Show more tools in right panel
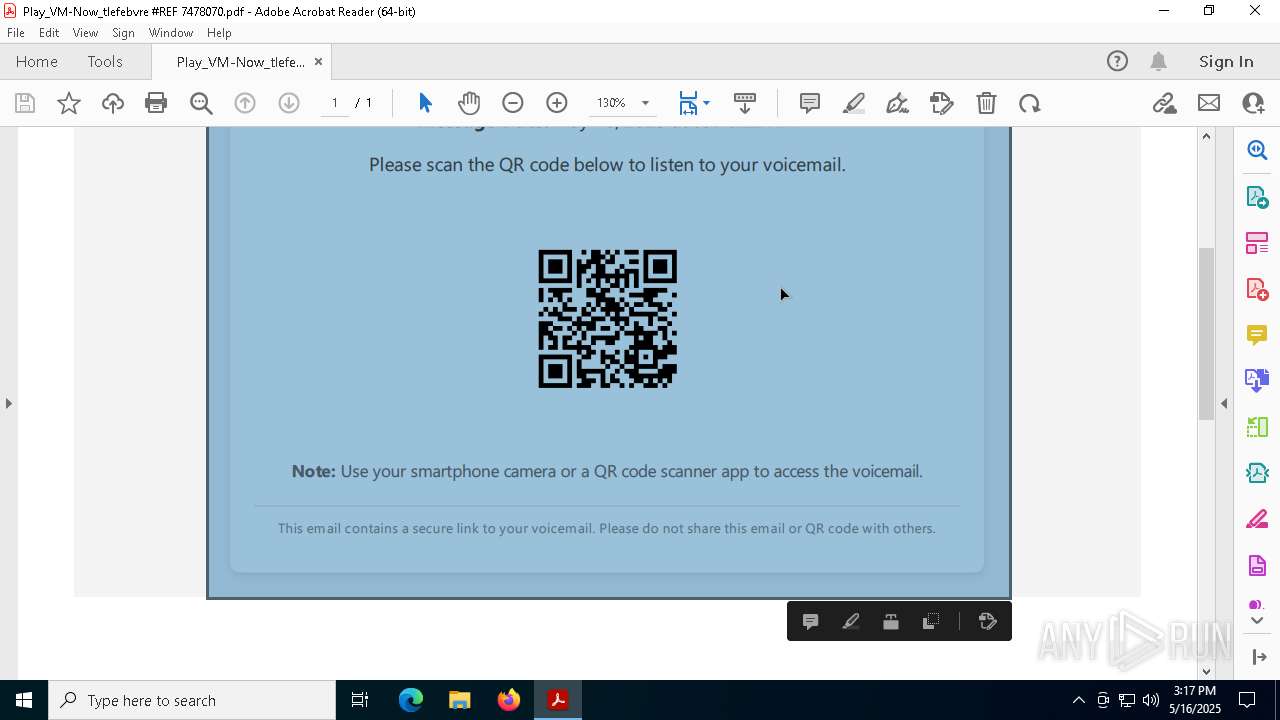The height and width of the screenshot is (720, 1280). [1257, 620]
